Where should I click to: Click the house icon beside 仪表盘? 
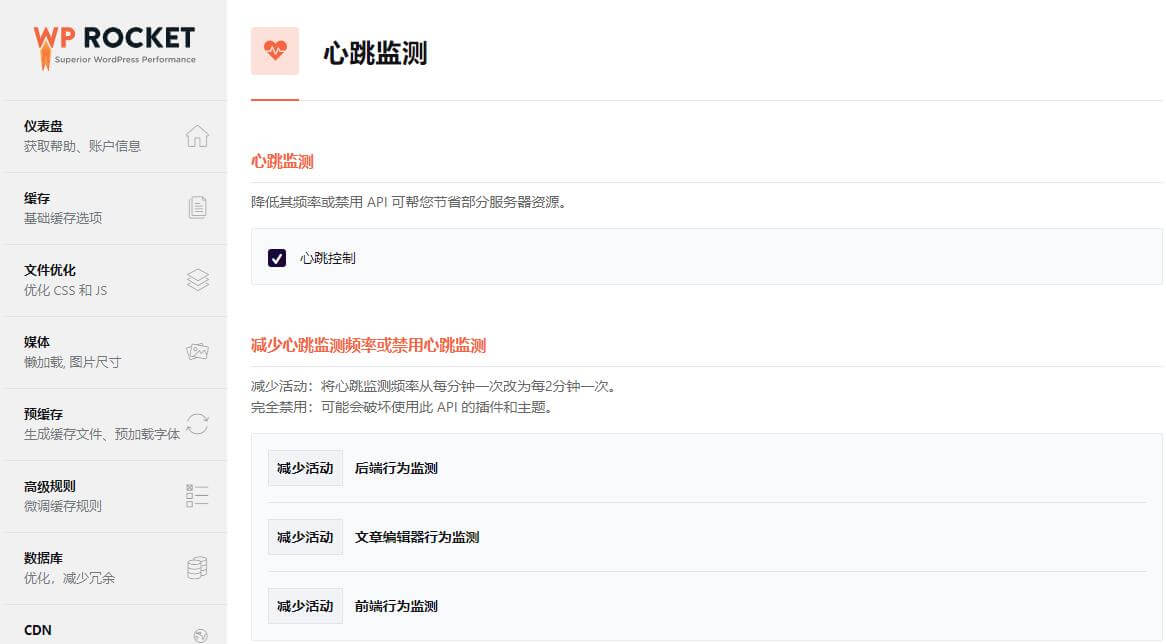click(198, 136)
